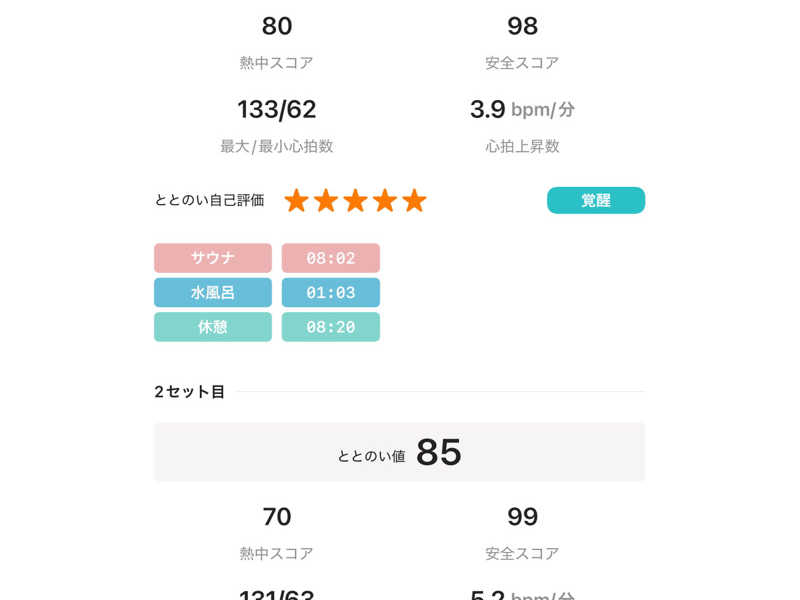Click the fourth orange rating star
The height and width of the screenshot is (600, 800).
pos(385,201)
